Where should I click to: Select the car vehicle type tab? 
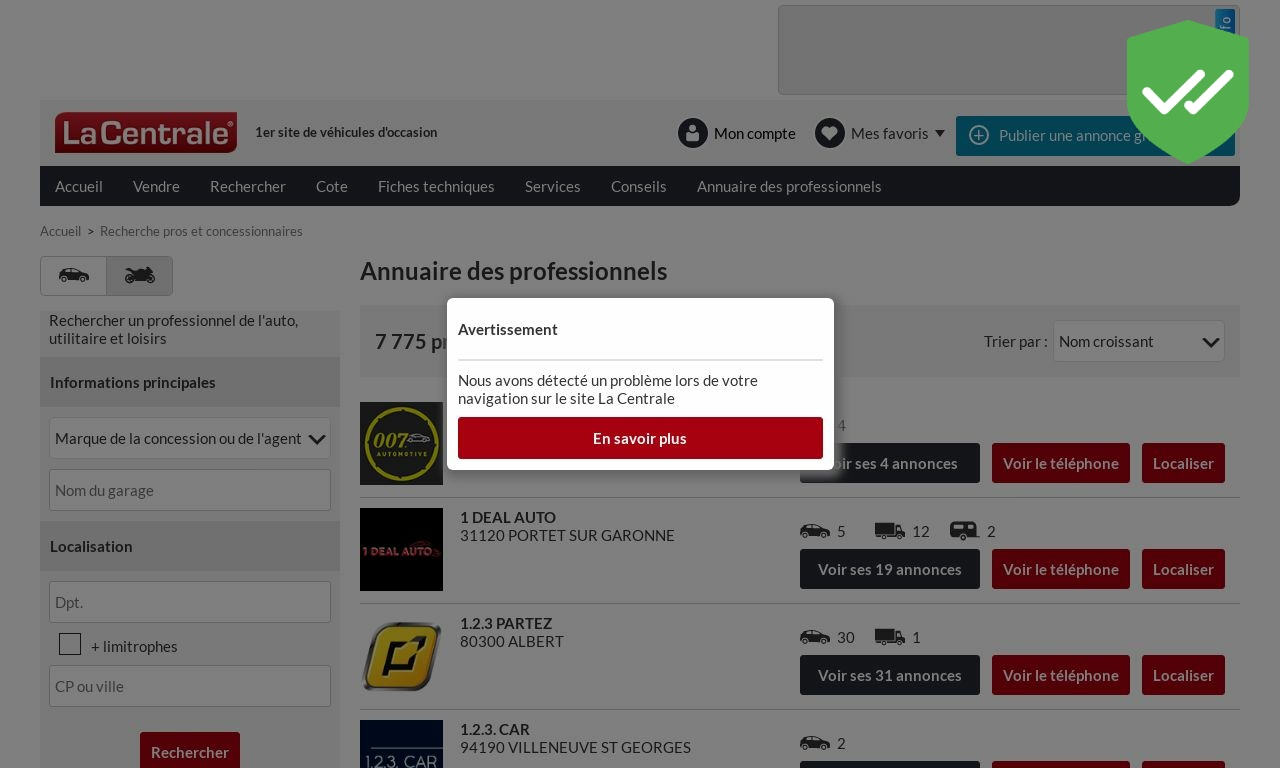tap(74, 276)
